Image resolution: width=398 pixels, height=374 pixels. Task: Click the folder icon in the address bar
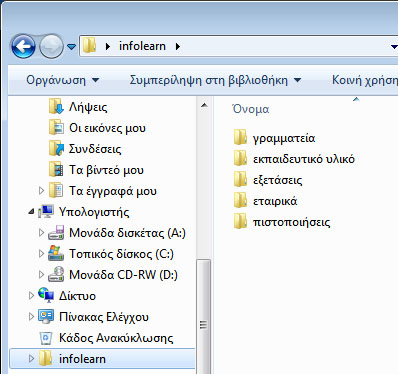tap(89, 46)
